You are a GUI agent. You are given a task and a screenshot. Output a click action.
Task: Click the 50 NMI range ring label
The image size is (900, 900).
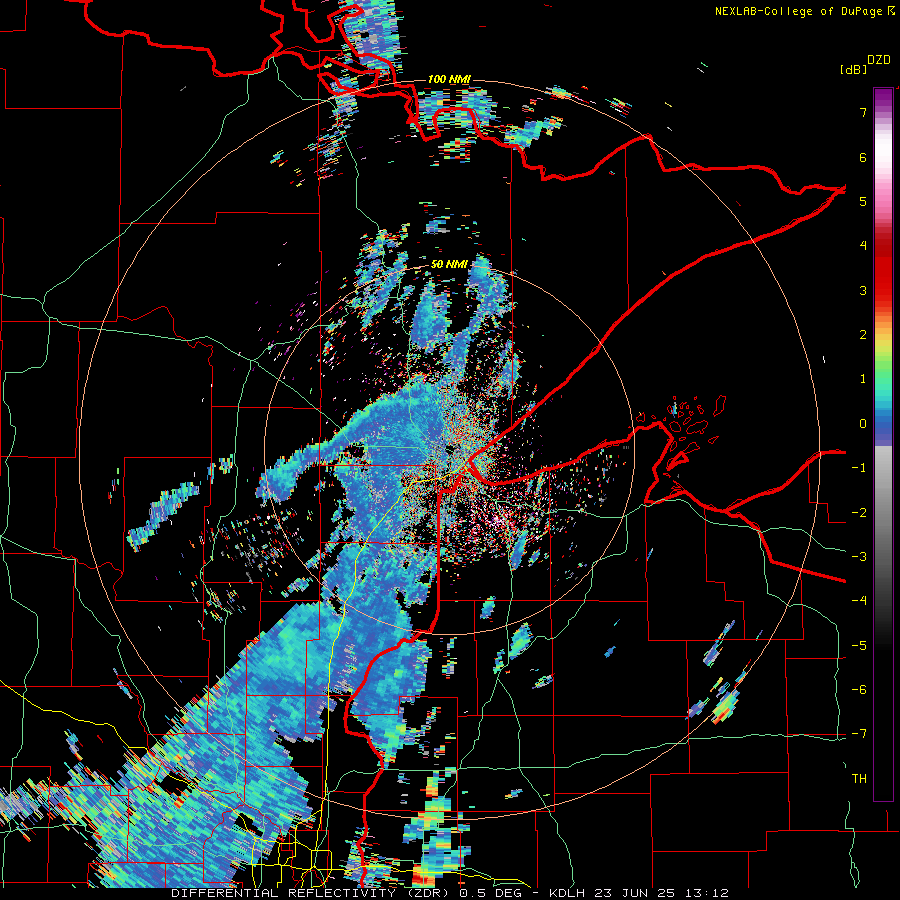[449, 265]
